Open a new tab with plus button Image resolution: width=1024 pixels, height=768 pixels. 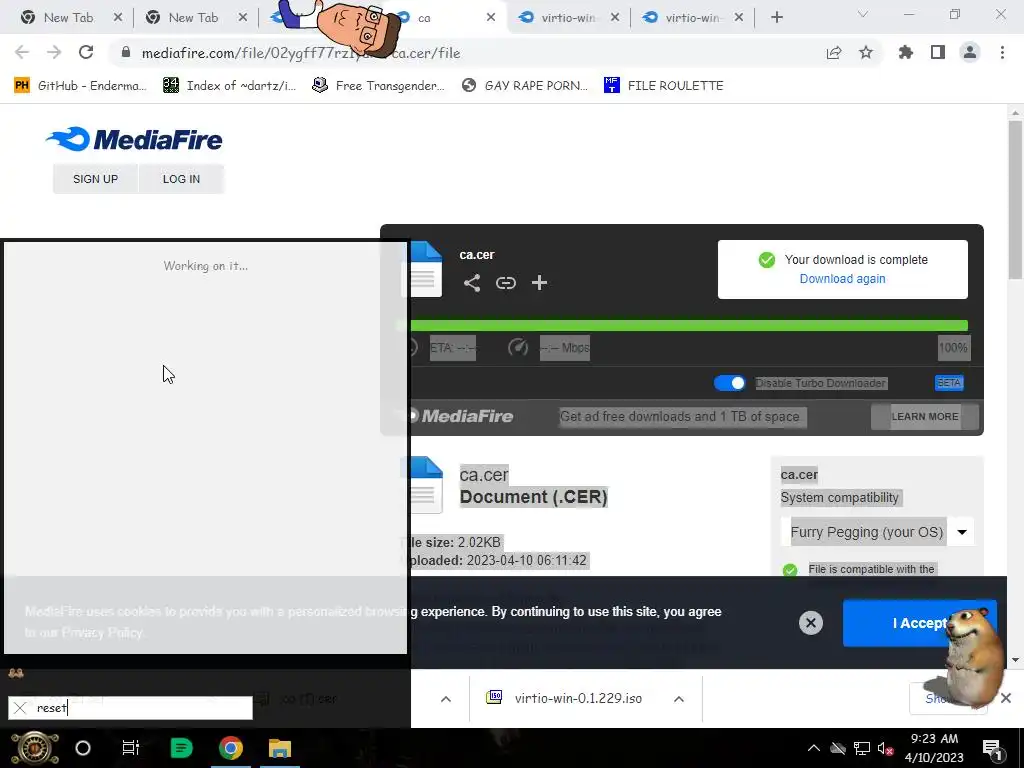point(776,18)
